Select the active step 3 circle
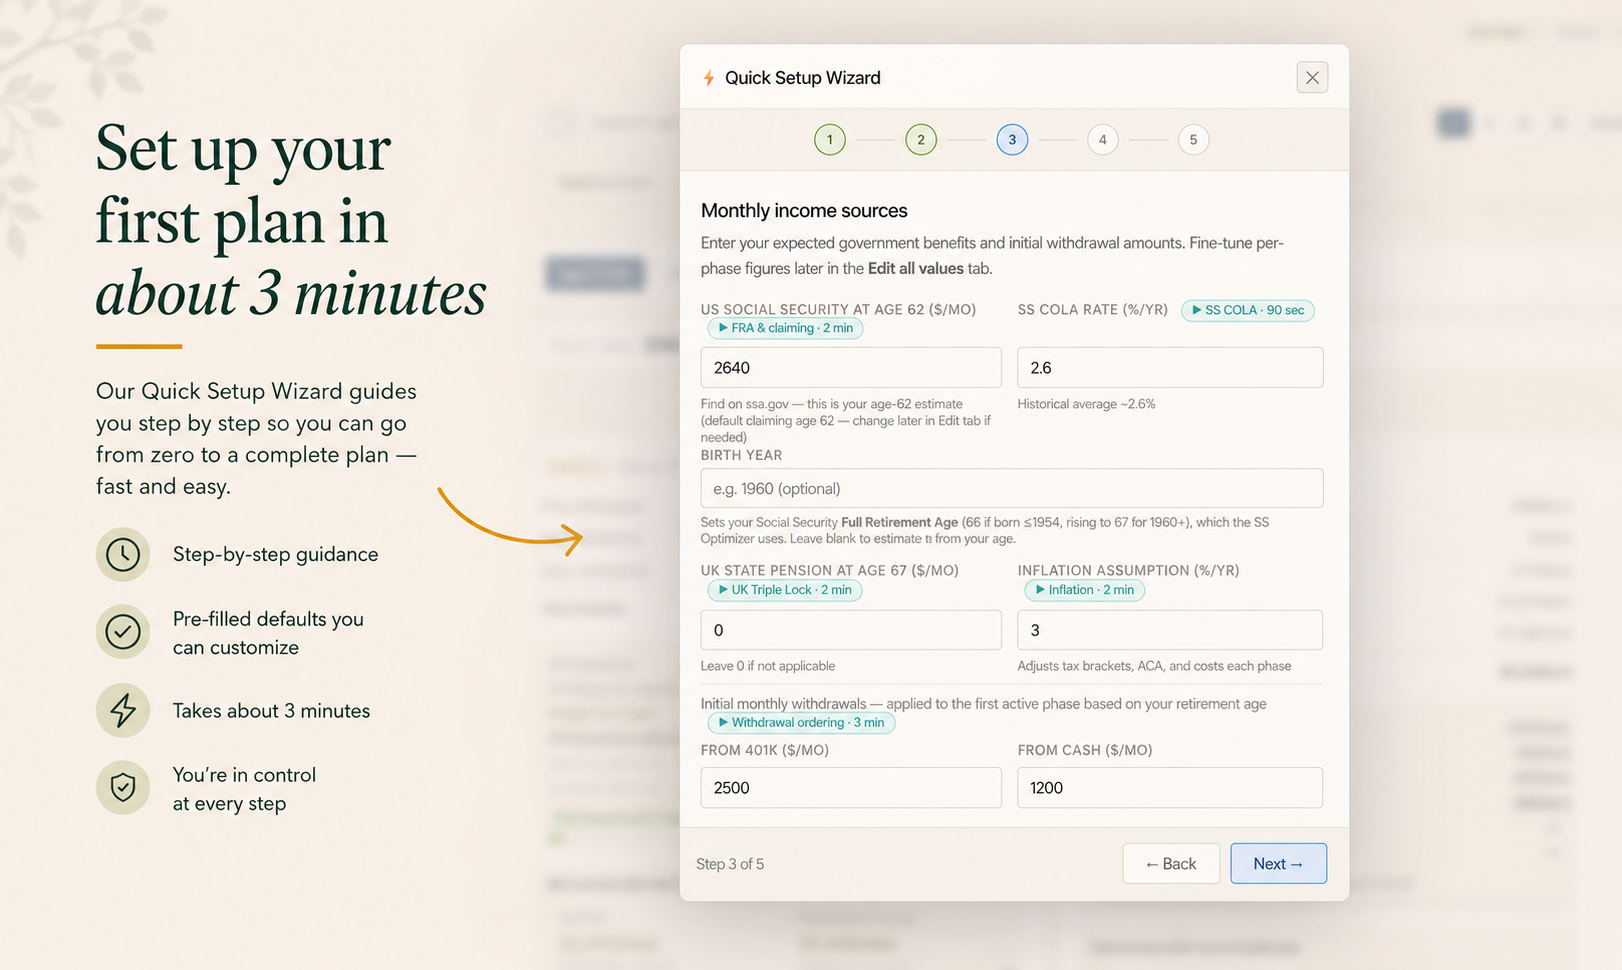This screenshot has width=1622, height=970. tap(1012, 140)
